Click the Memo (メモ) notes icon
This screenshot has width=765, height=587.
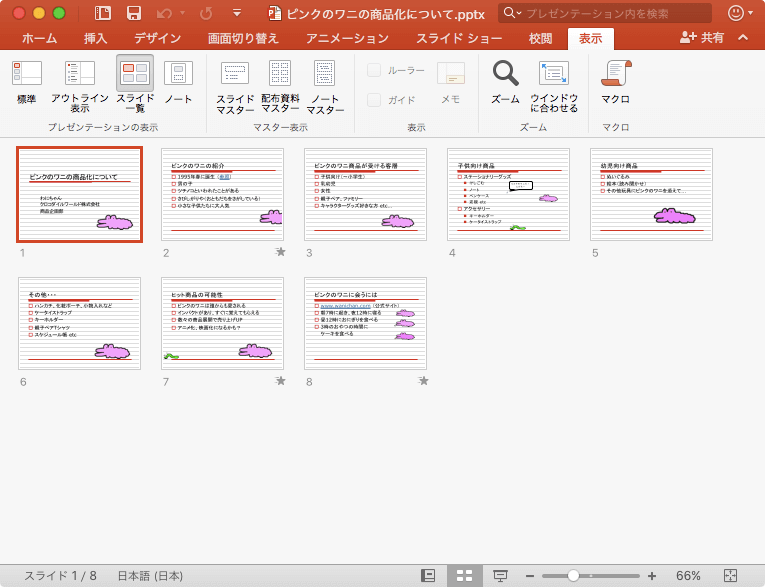(x=450, y=82)
